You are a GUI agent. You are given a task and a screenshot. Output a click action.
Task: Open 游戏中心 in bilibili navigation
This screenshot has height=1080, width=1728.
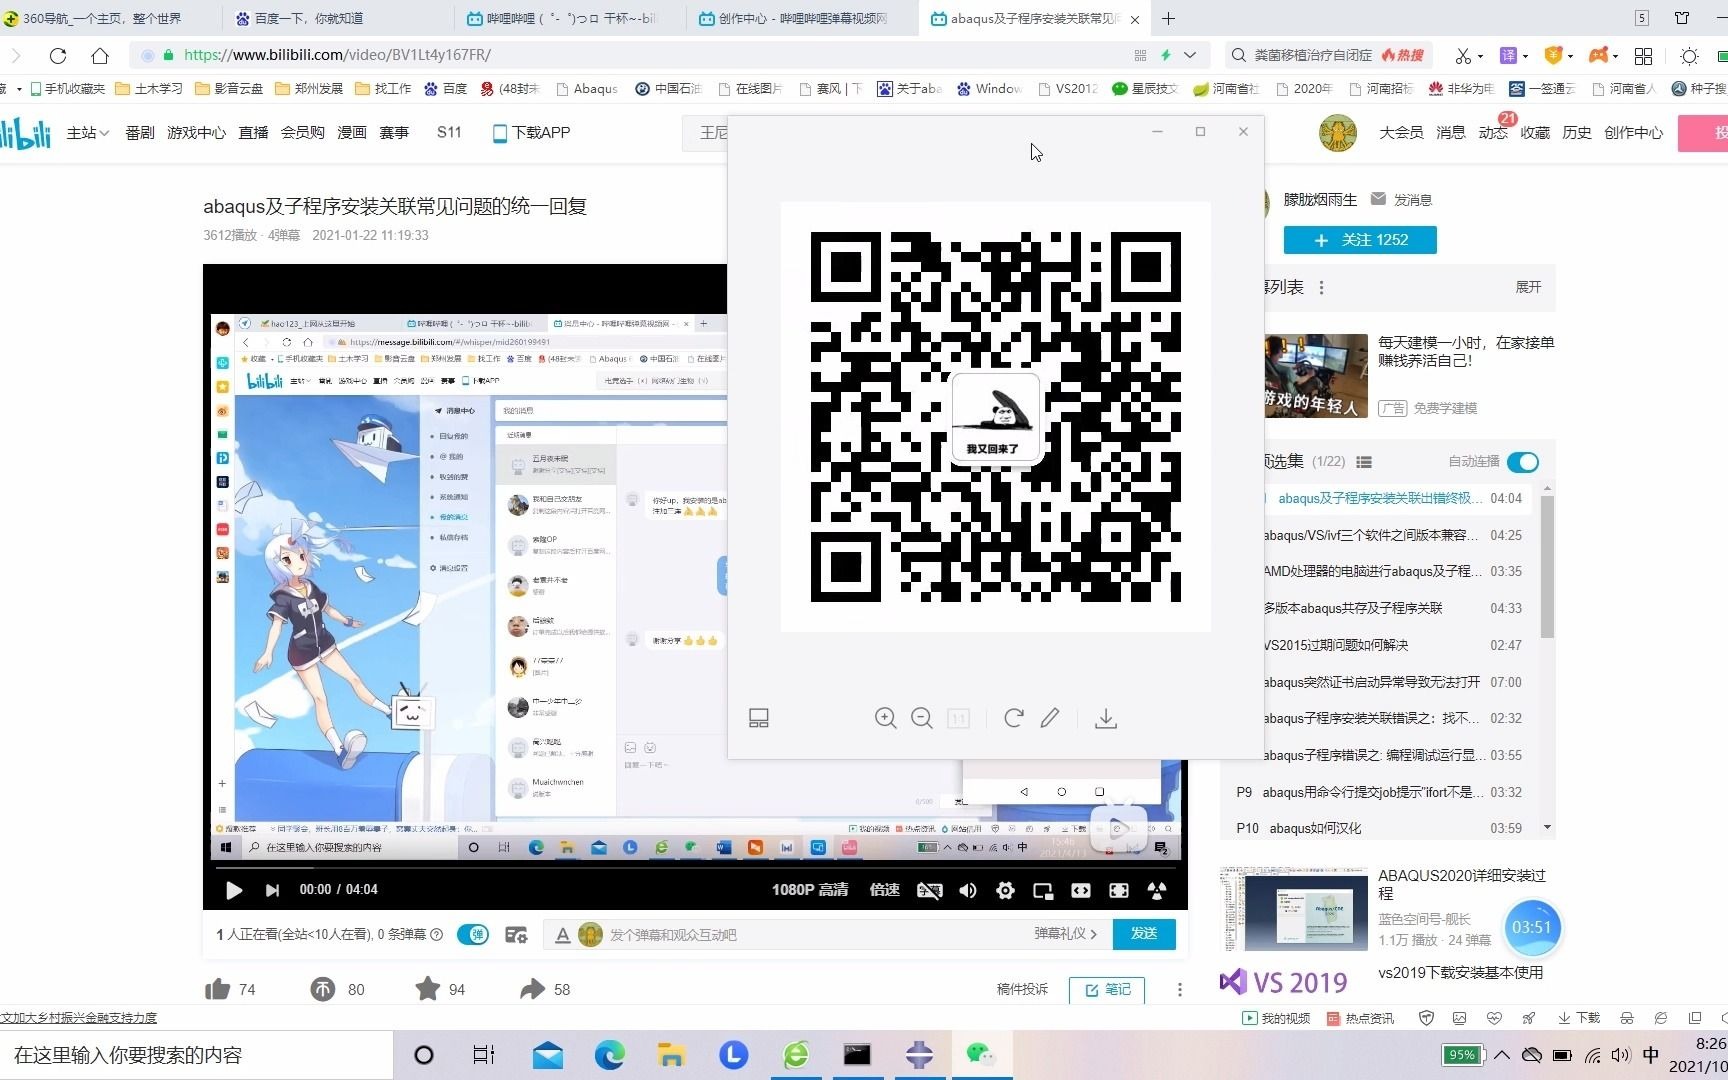pyautogui.click(x=196, y=132)
